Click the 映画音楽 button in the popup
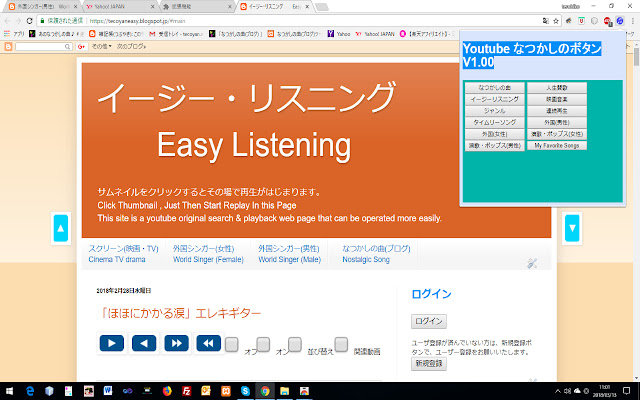 click(557, 99)
